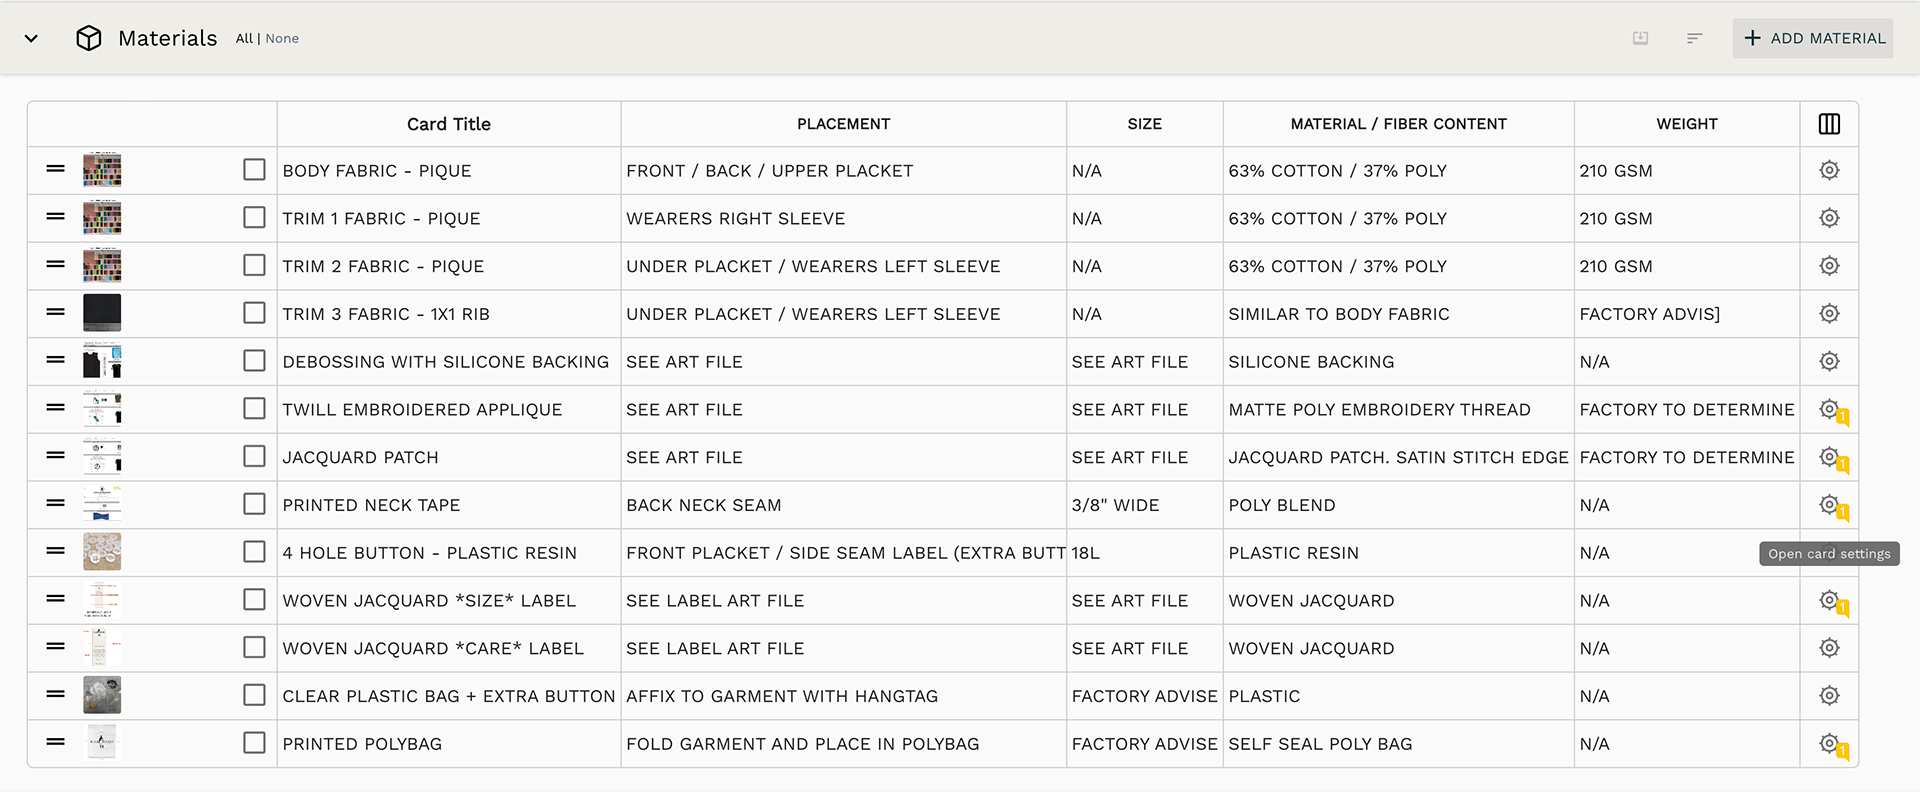This screenshot has height=792, width=1920.
Task: Check the WOVEN JACQUARD *SIZE* LABEL checkbox
Action: [255, 600]
